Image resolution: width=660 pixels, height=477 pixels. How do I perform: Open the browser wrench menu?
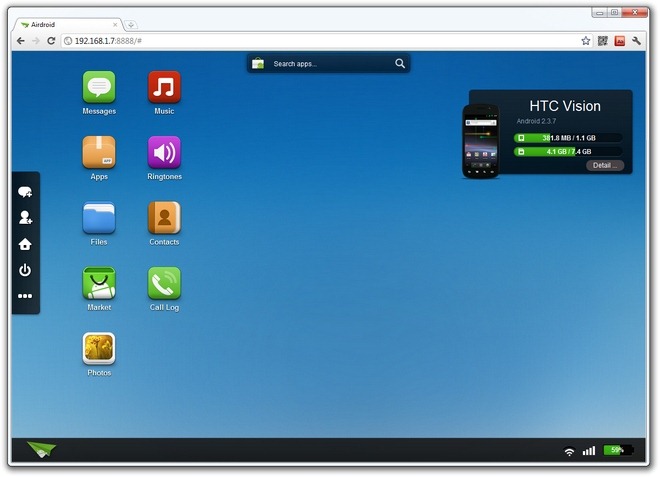pyautogui.click(x=636, y=41)
